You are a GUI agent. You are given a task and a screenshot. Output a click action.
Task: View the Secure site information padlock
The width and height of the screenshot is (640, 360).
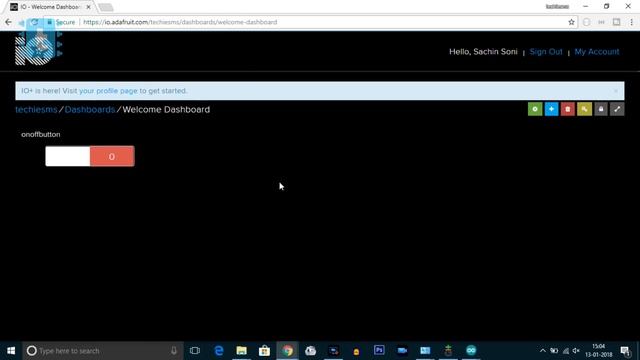50,22
